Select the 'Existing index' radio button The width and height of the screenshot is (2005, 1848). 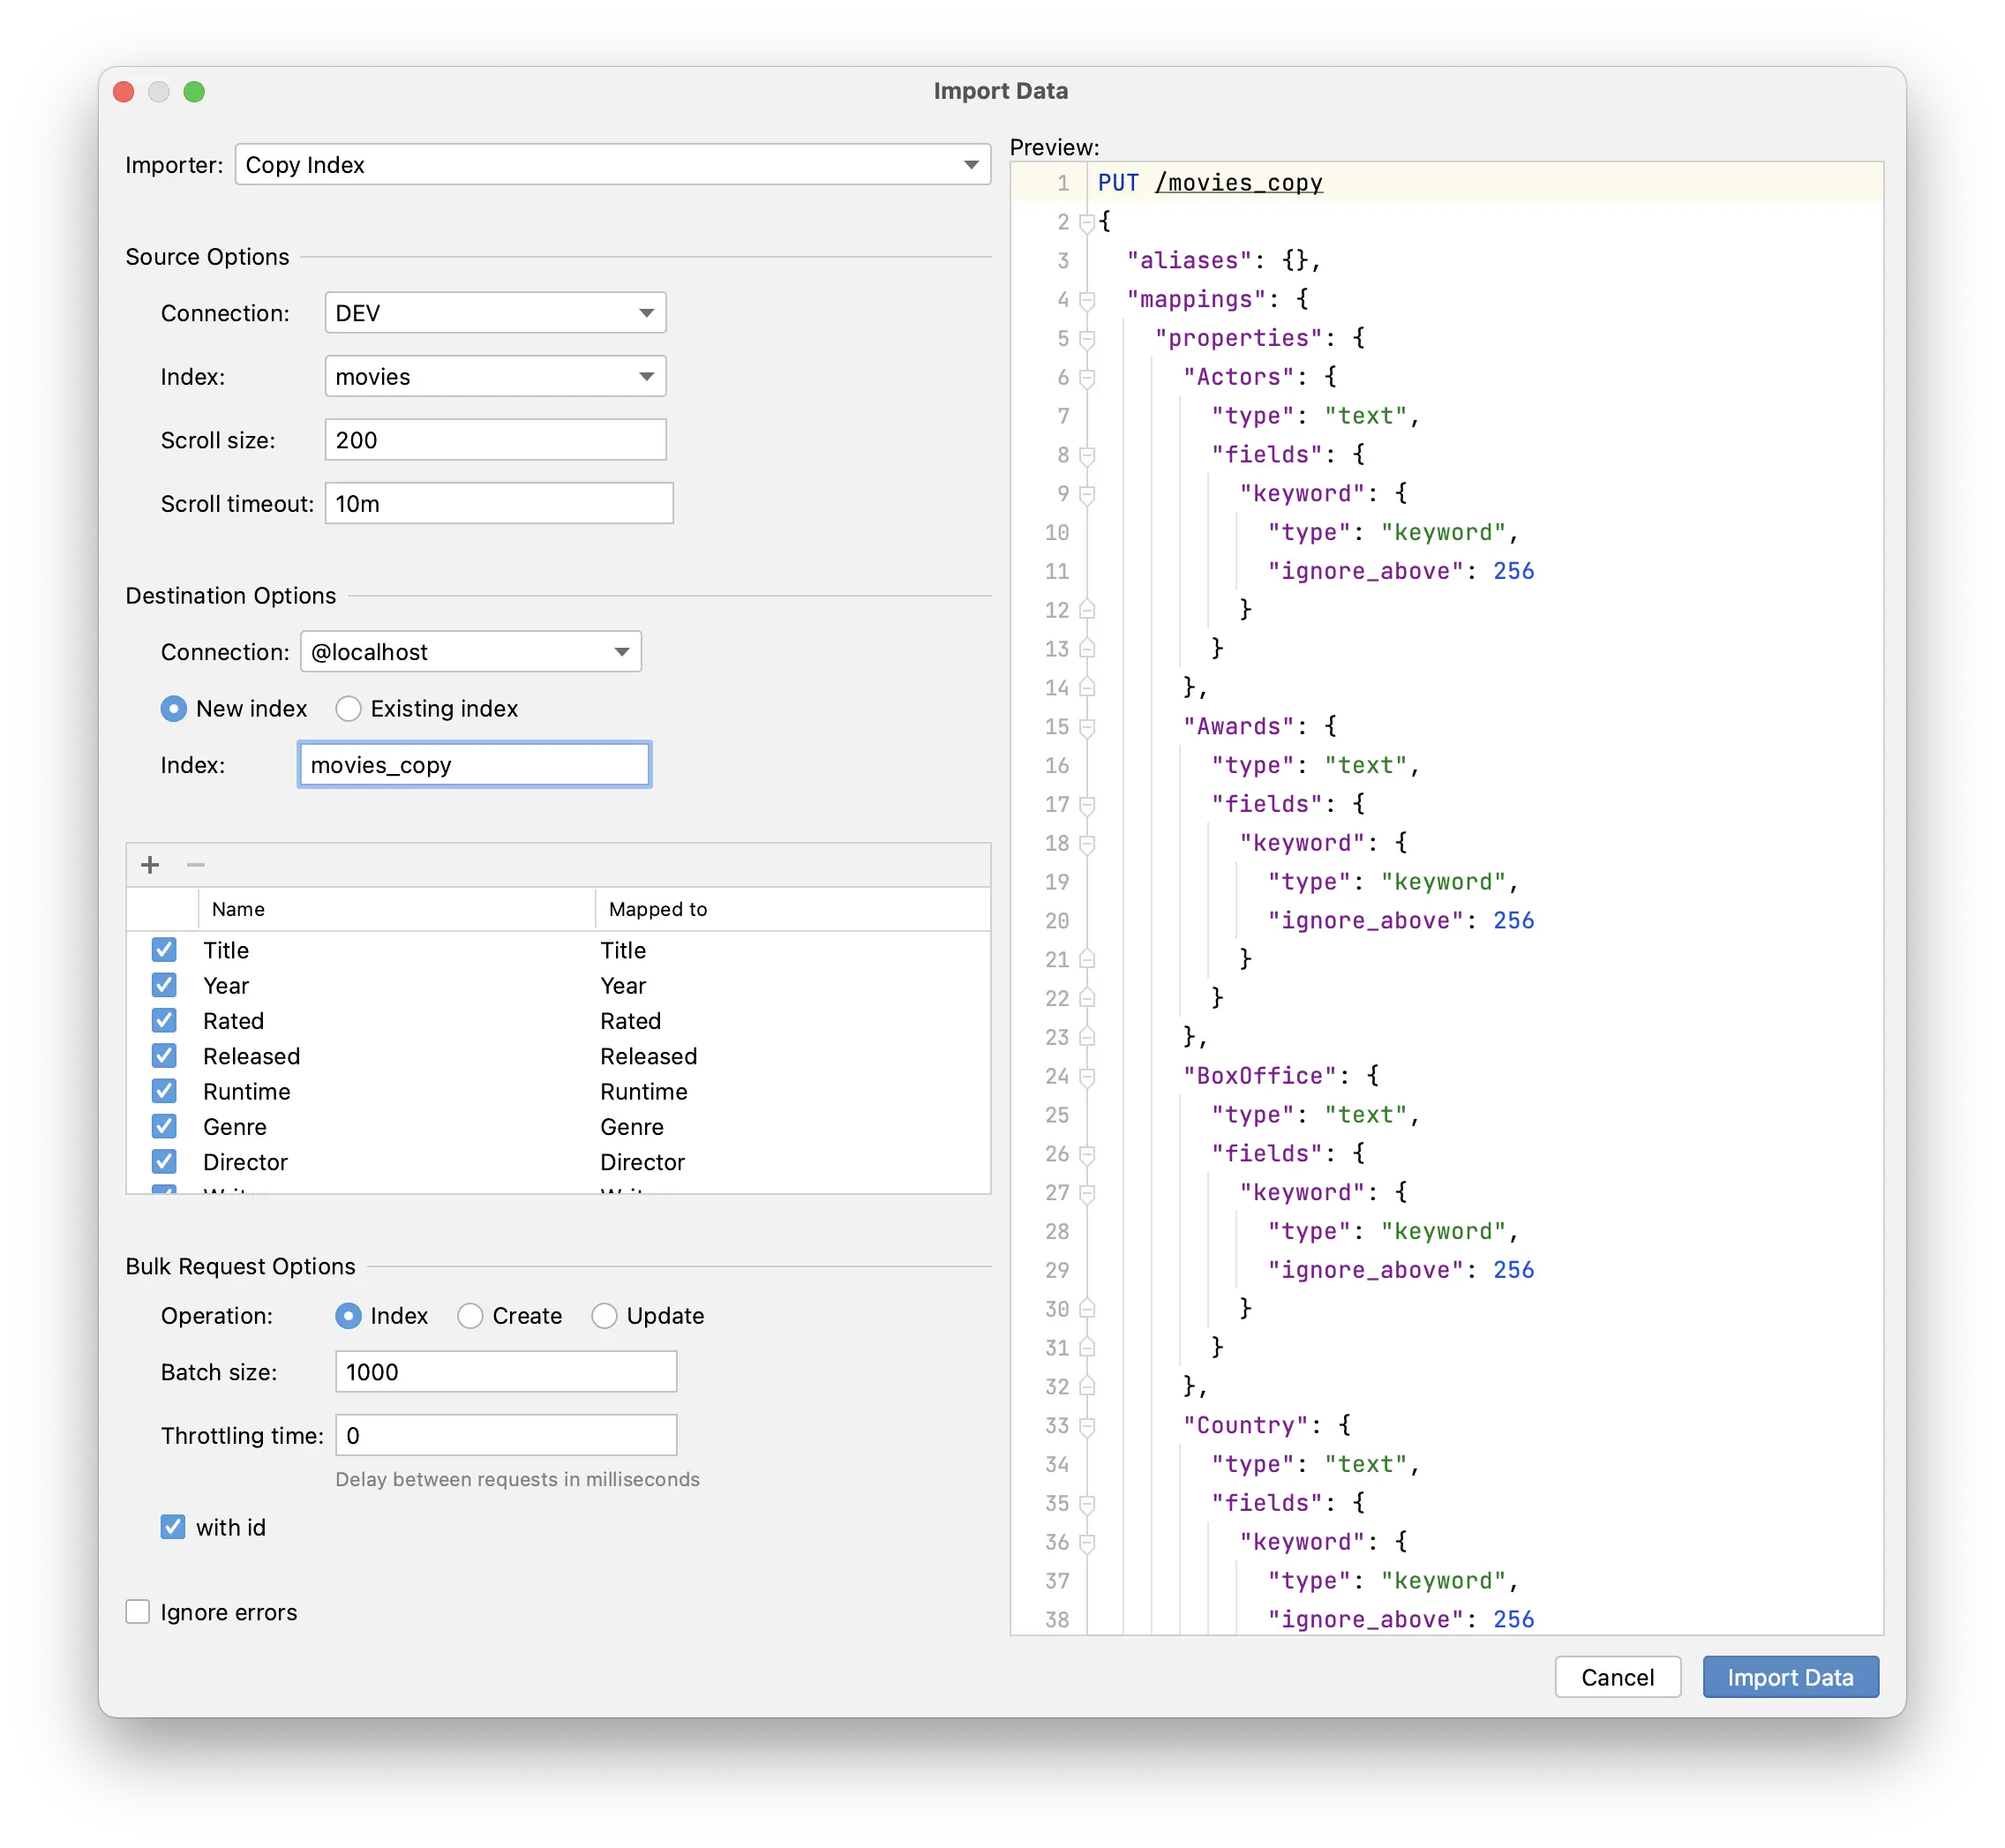coord(348,708)
